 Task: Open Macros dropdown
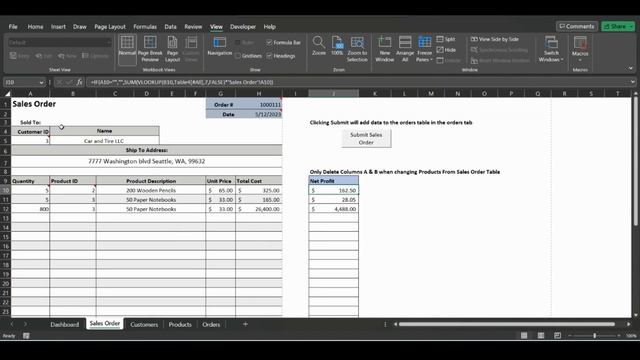[580, 49]
